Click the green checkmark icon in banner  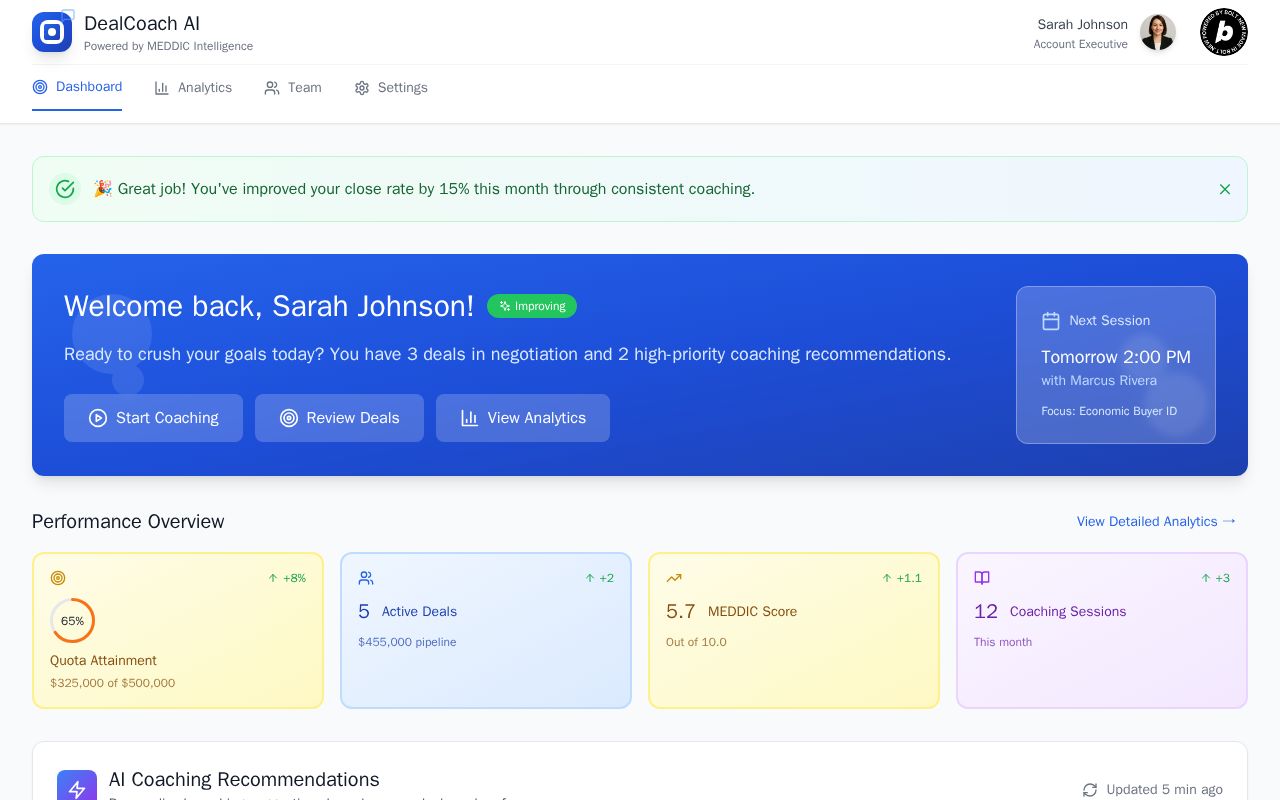tap(65, 189)
